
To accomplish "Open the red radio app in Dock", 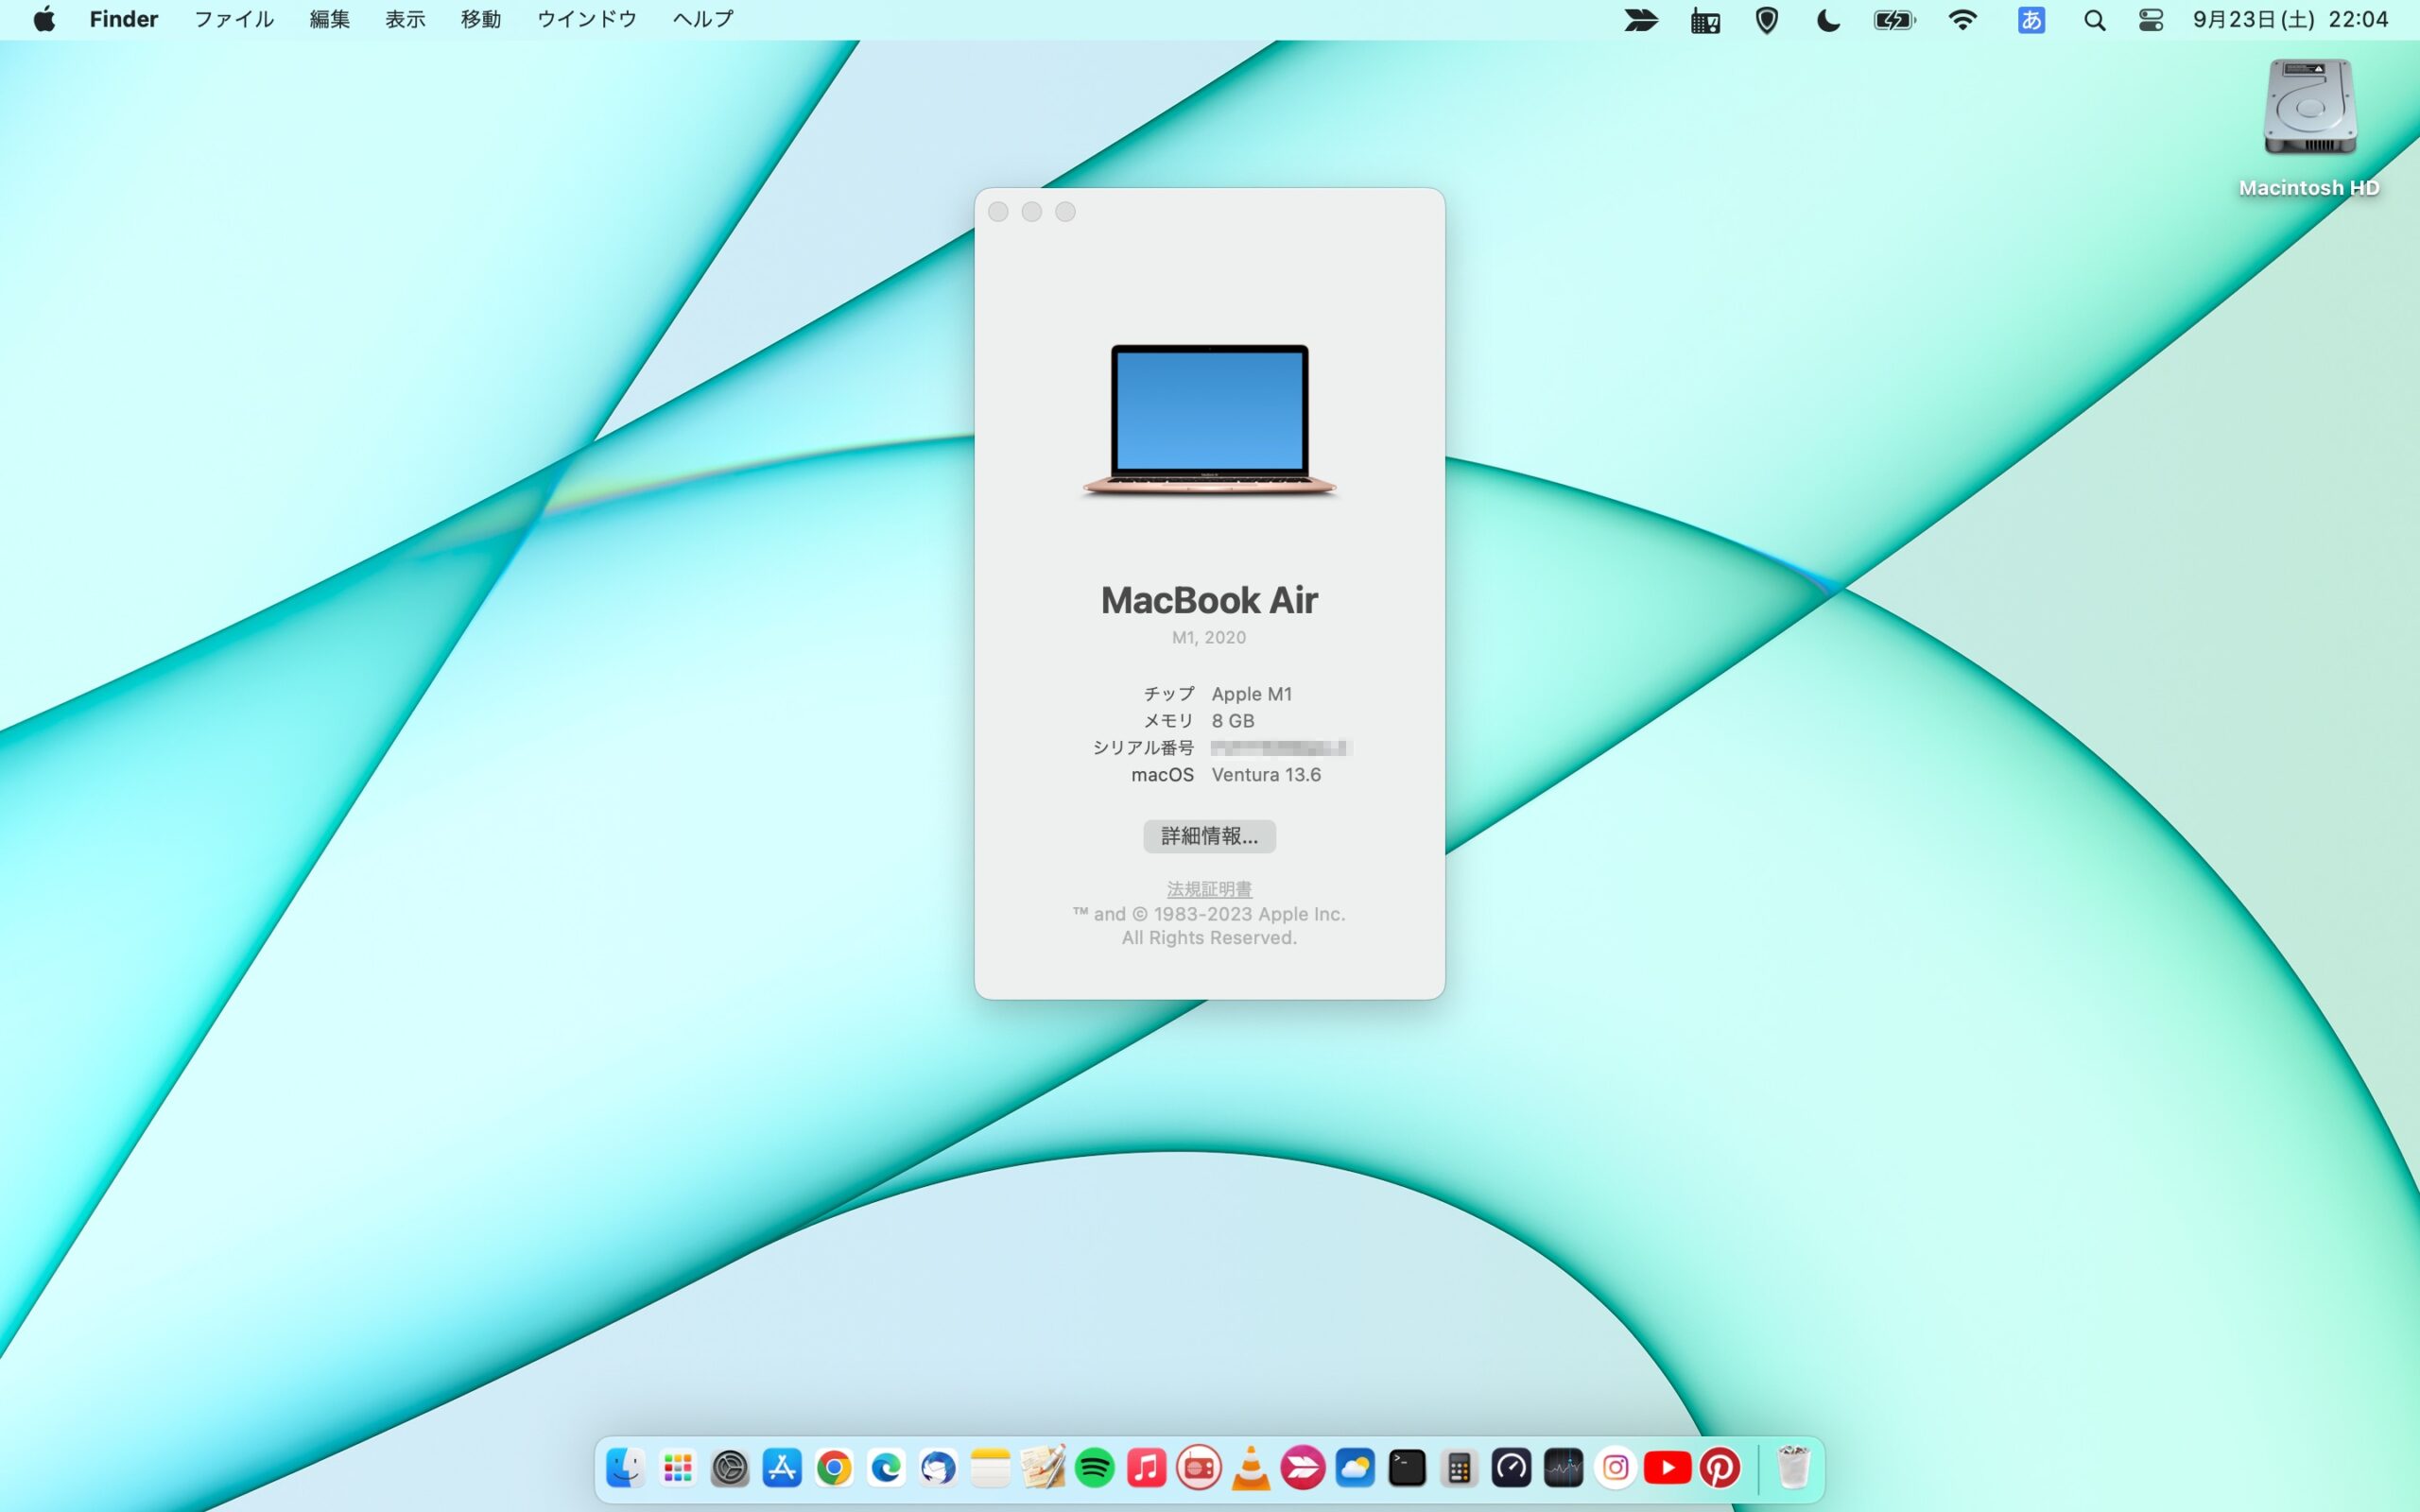I will click(x=1199, y=1468).
